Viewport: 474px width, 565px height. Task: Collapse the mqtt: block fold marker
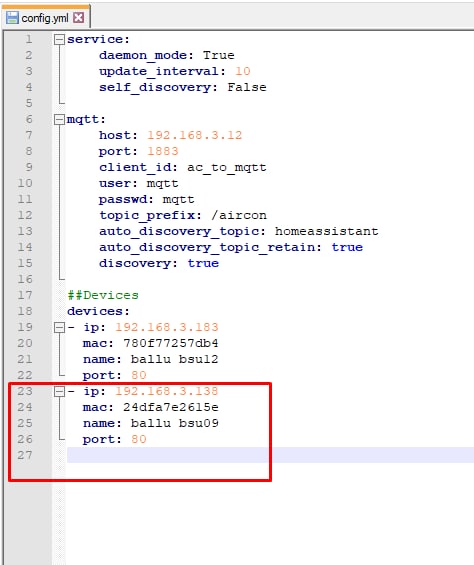pyautogui.click(x=59, y=119)
